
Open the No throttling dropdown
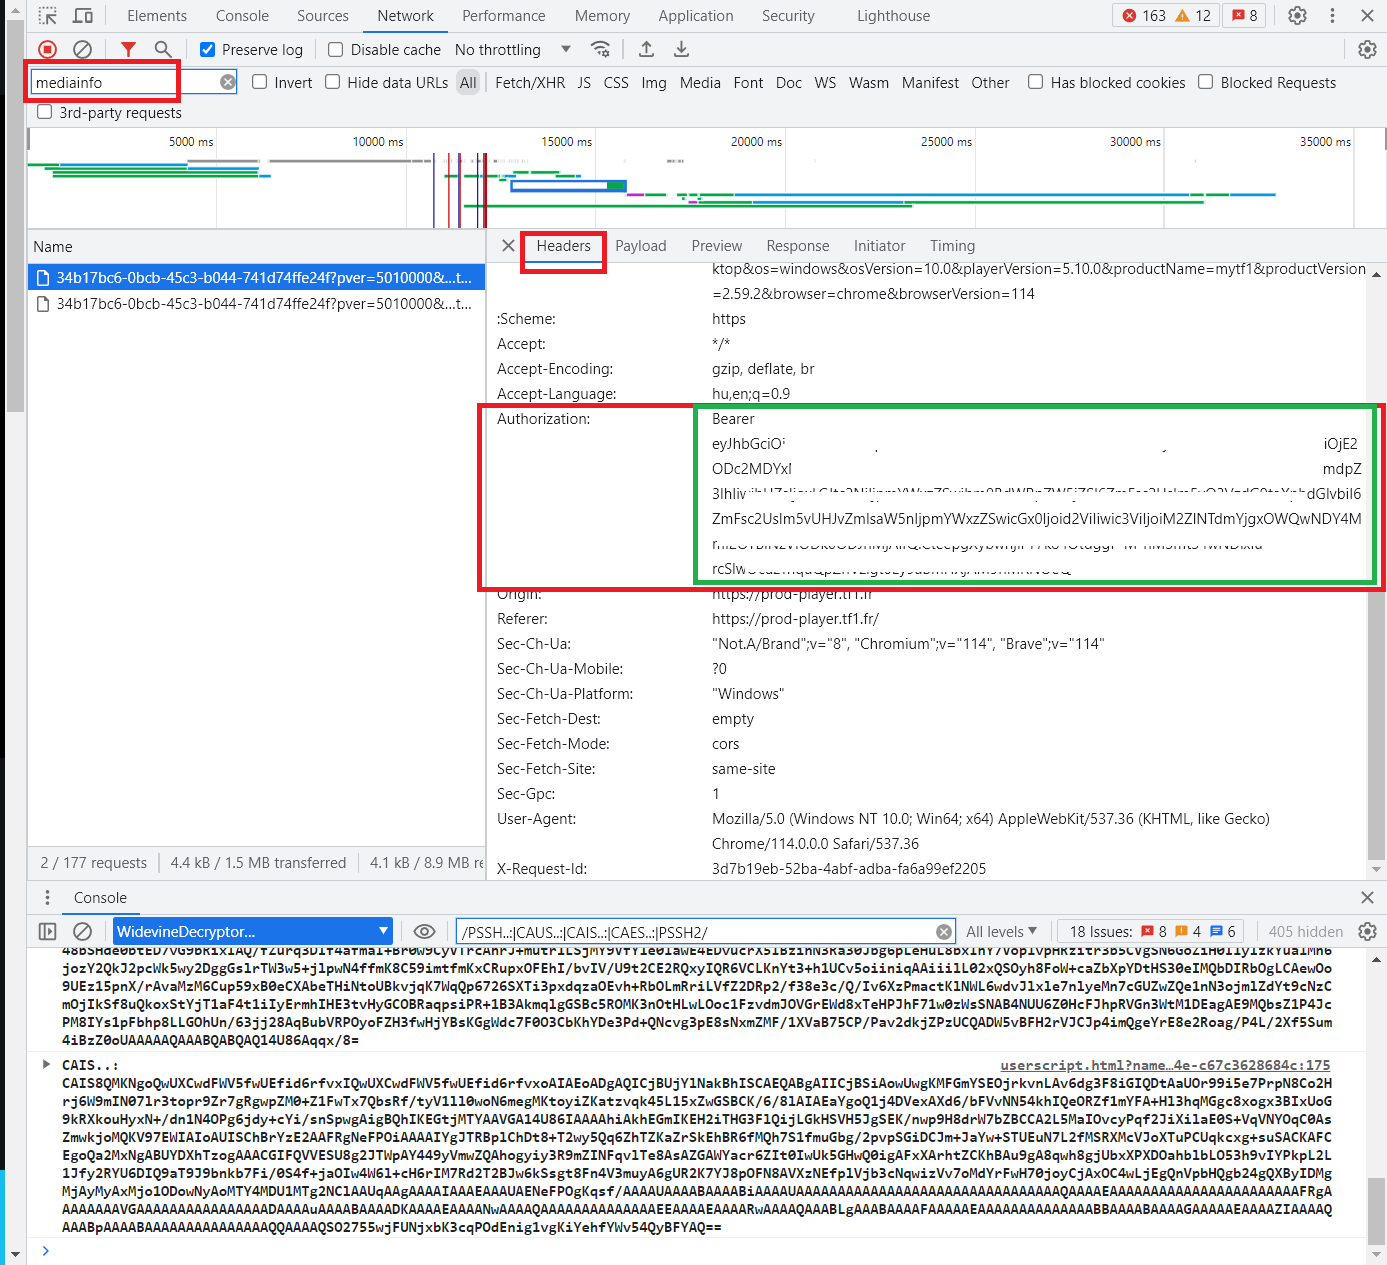pyautogui.click(x=513, y=50)
